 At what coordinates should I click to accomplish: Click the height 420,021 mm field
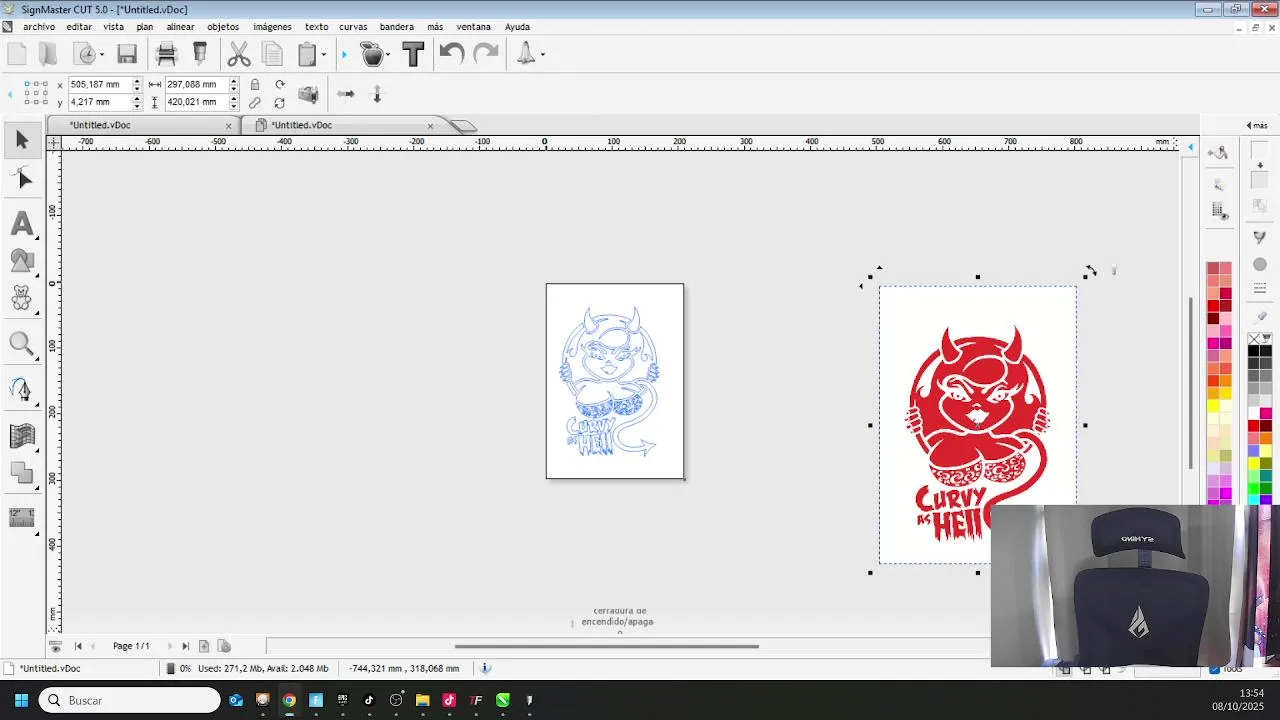[197, 102]
